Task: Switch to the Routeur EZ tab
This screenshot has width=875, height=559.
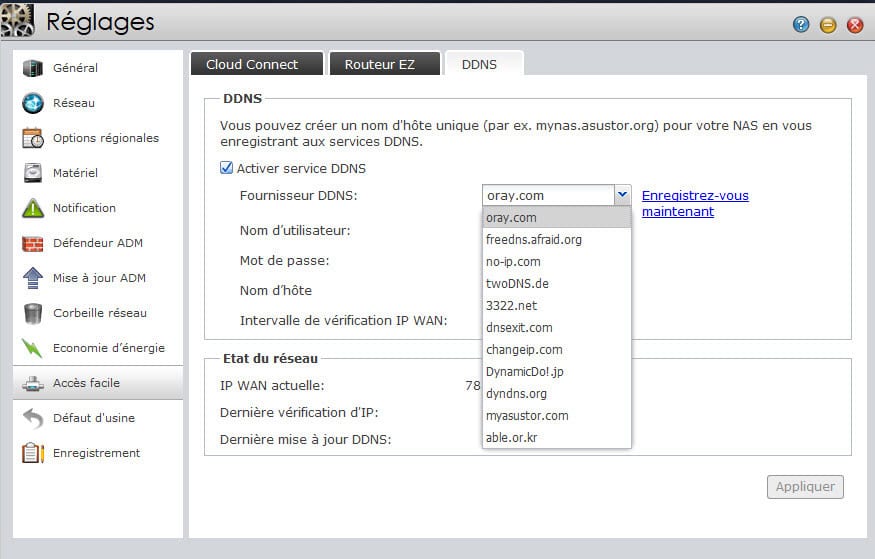Action: [384, 64]
